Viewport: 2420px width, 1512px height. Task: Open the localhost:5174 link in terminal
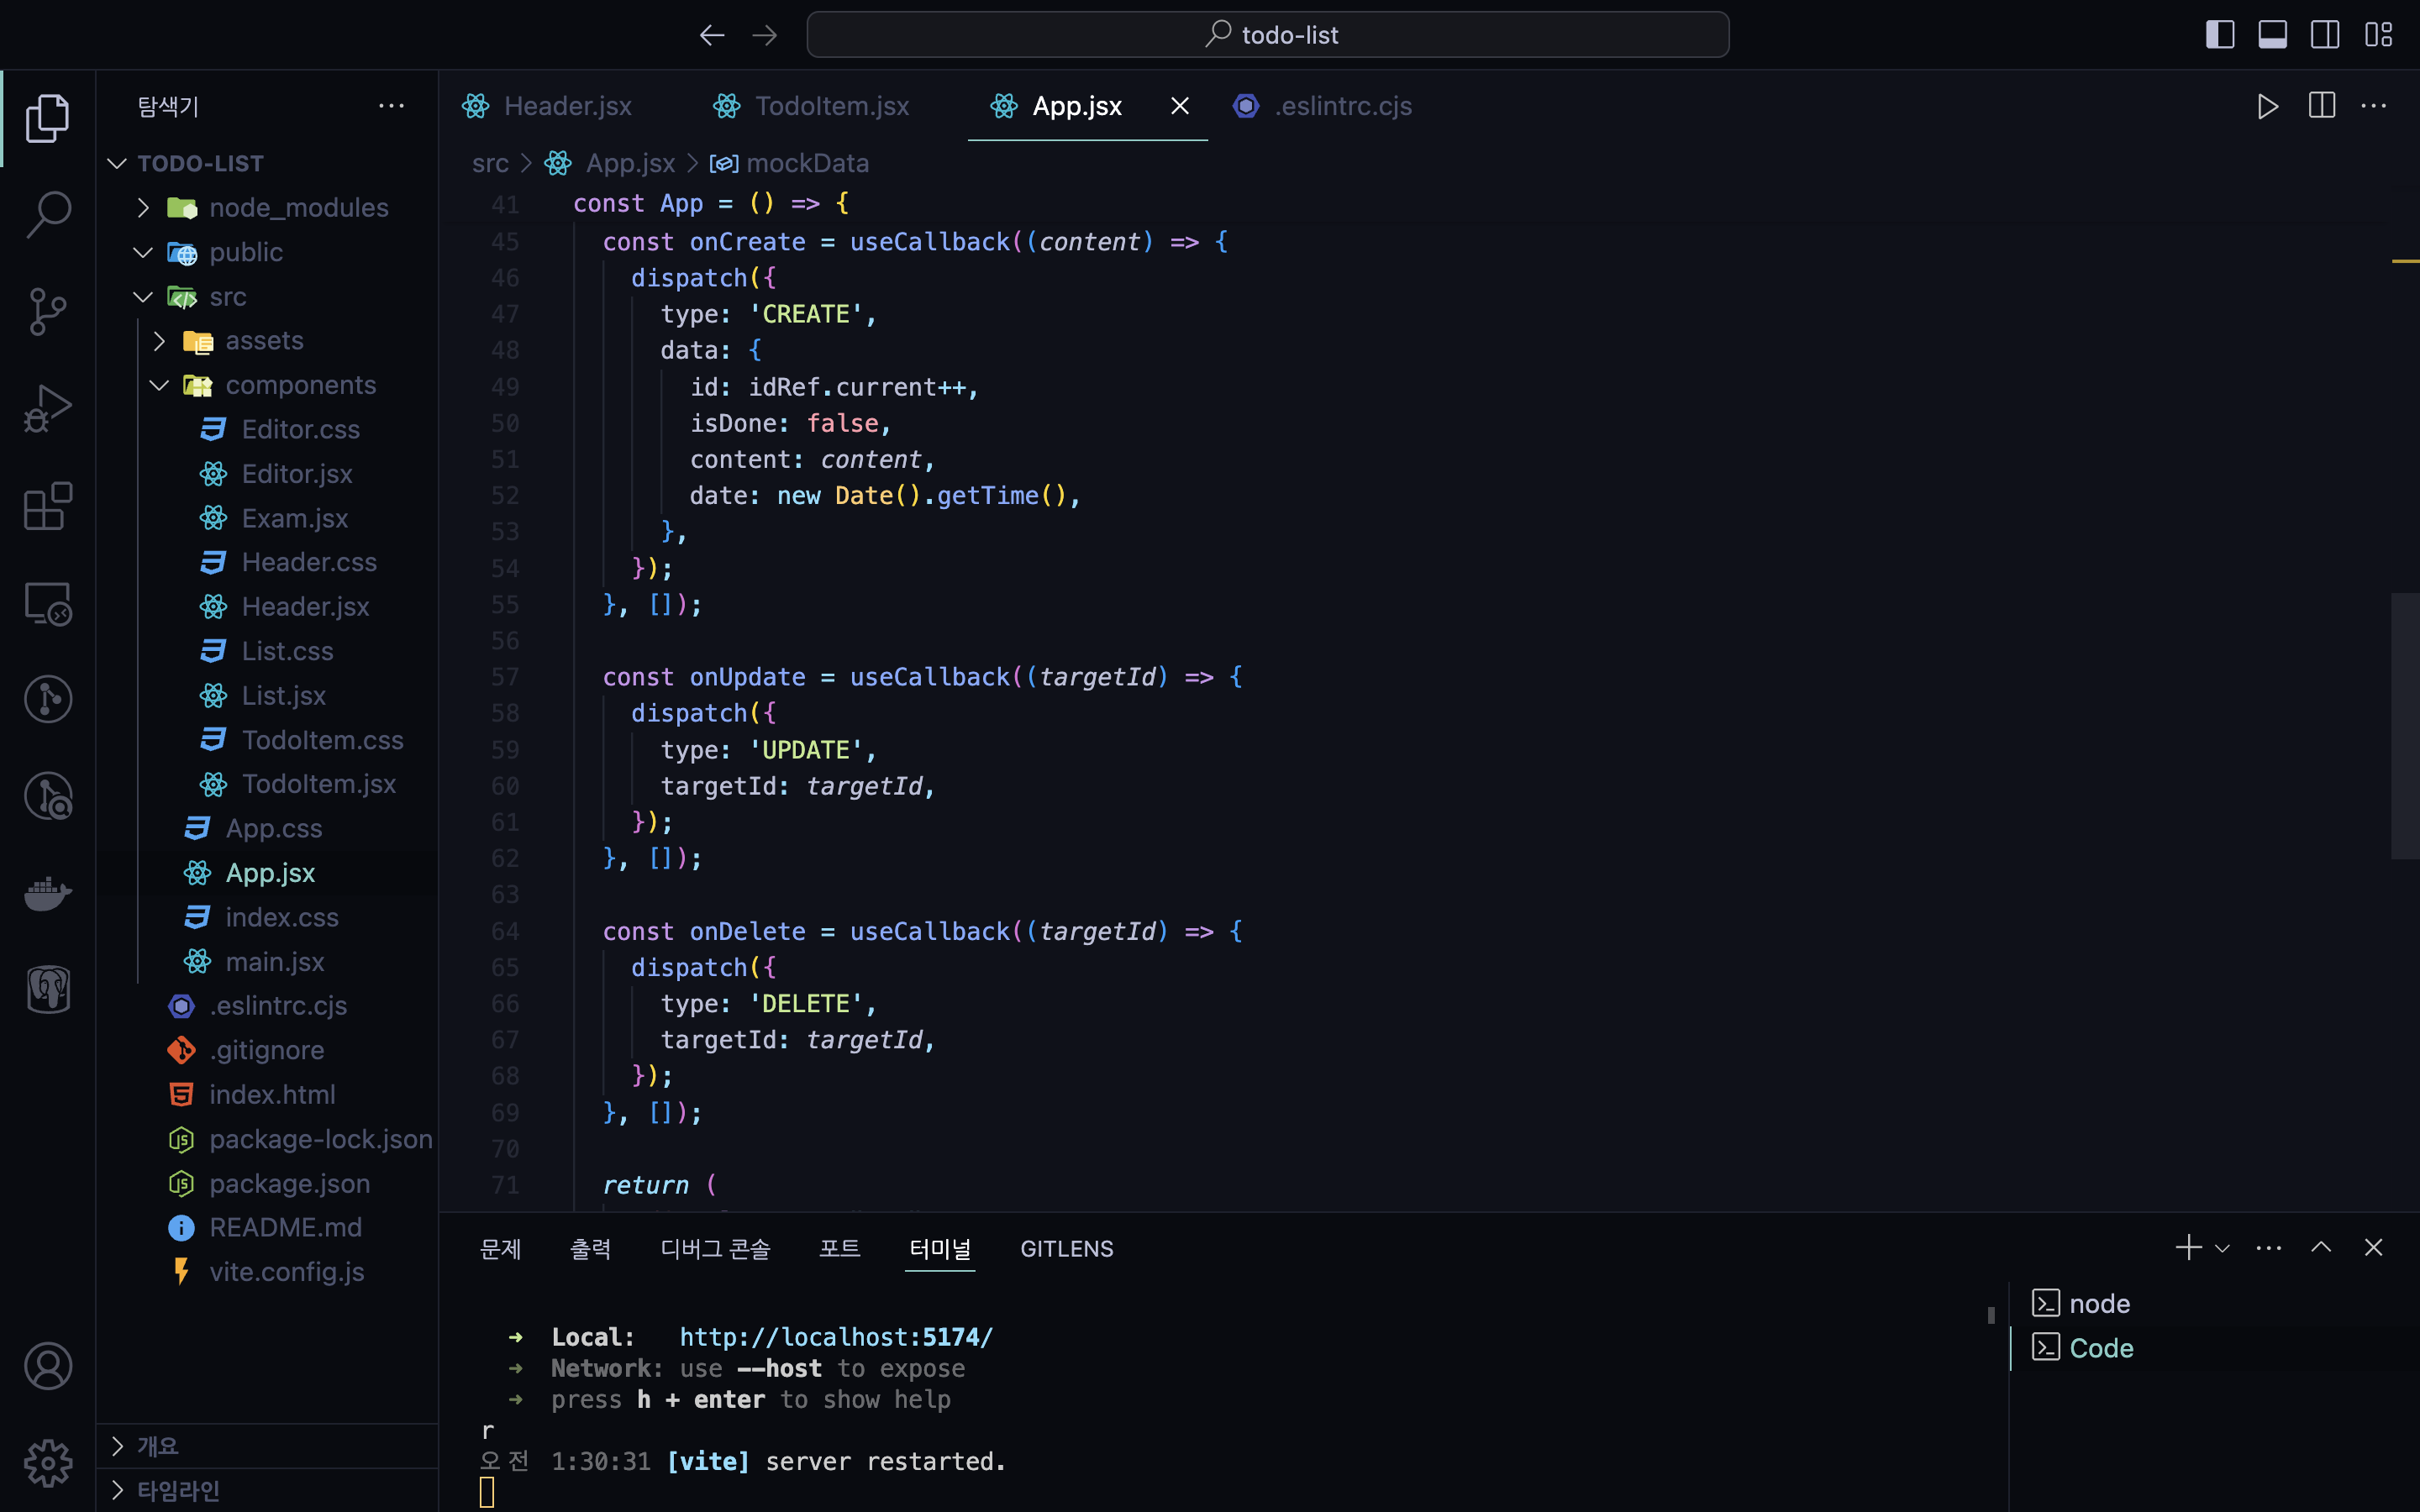tap(836, 1337)
